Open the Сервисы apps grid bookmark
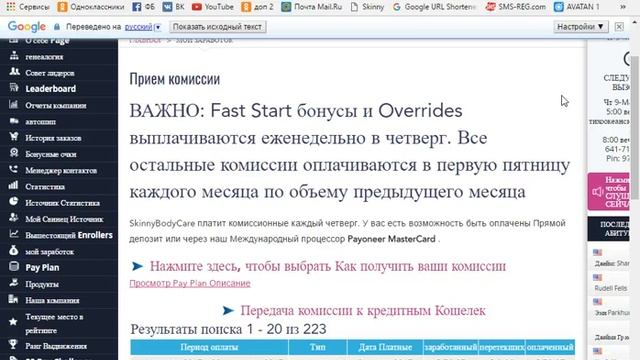The height and width of the screenshot is (360, 640). [x=28, y=7]
